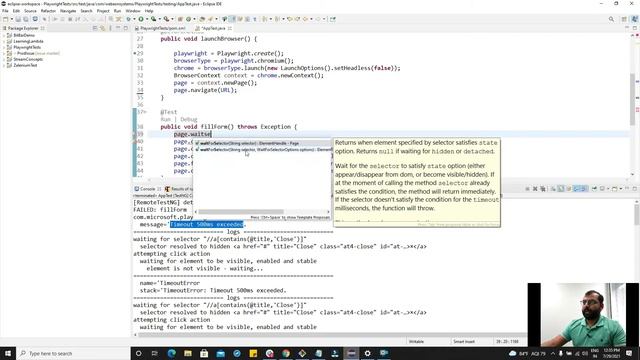This screenshot has width=640, height=360.
Task: Click the New Java Class icon
Action: point(188,19)
